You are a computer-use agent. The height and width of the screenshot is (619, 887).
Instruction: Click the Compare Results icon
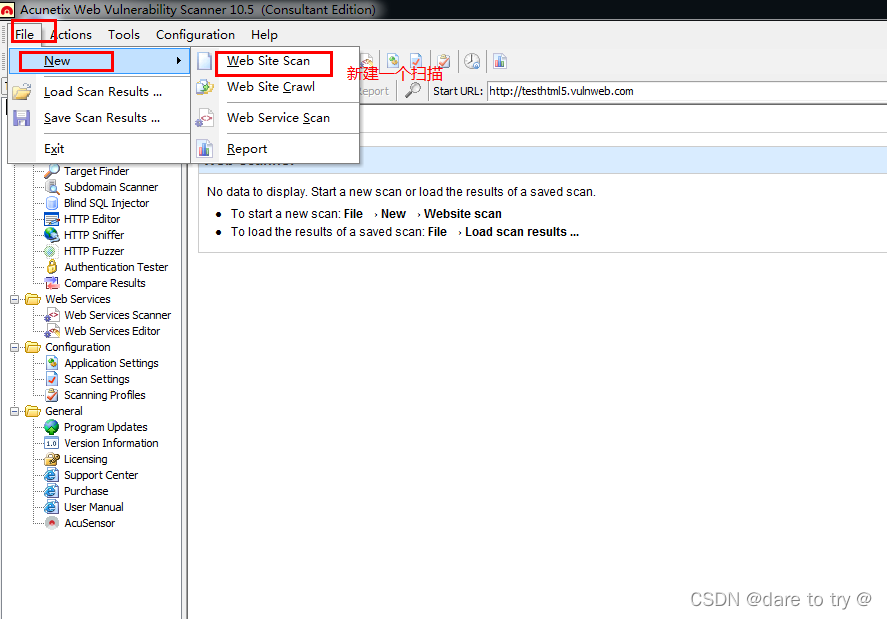52,283
